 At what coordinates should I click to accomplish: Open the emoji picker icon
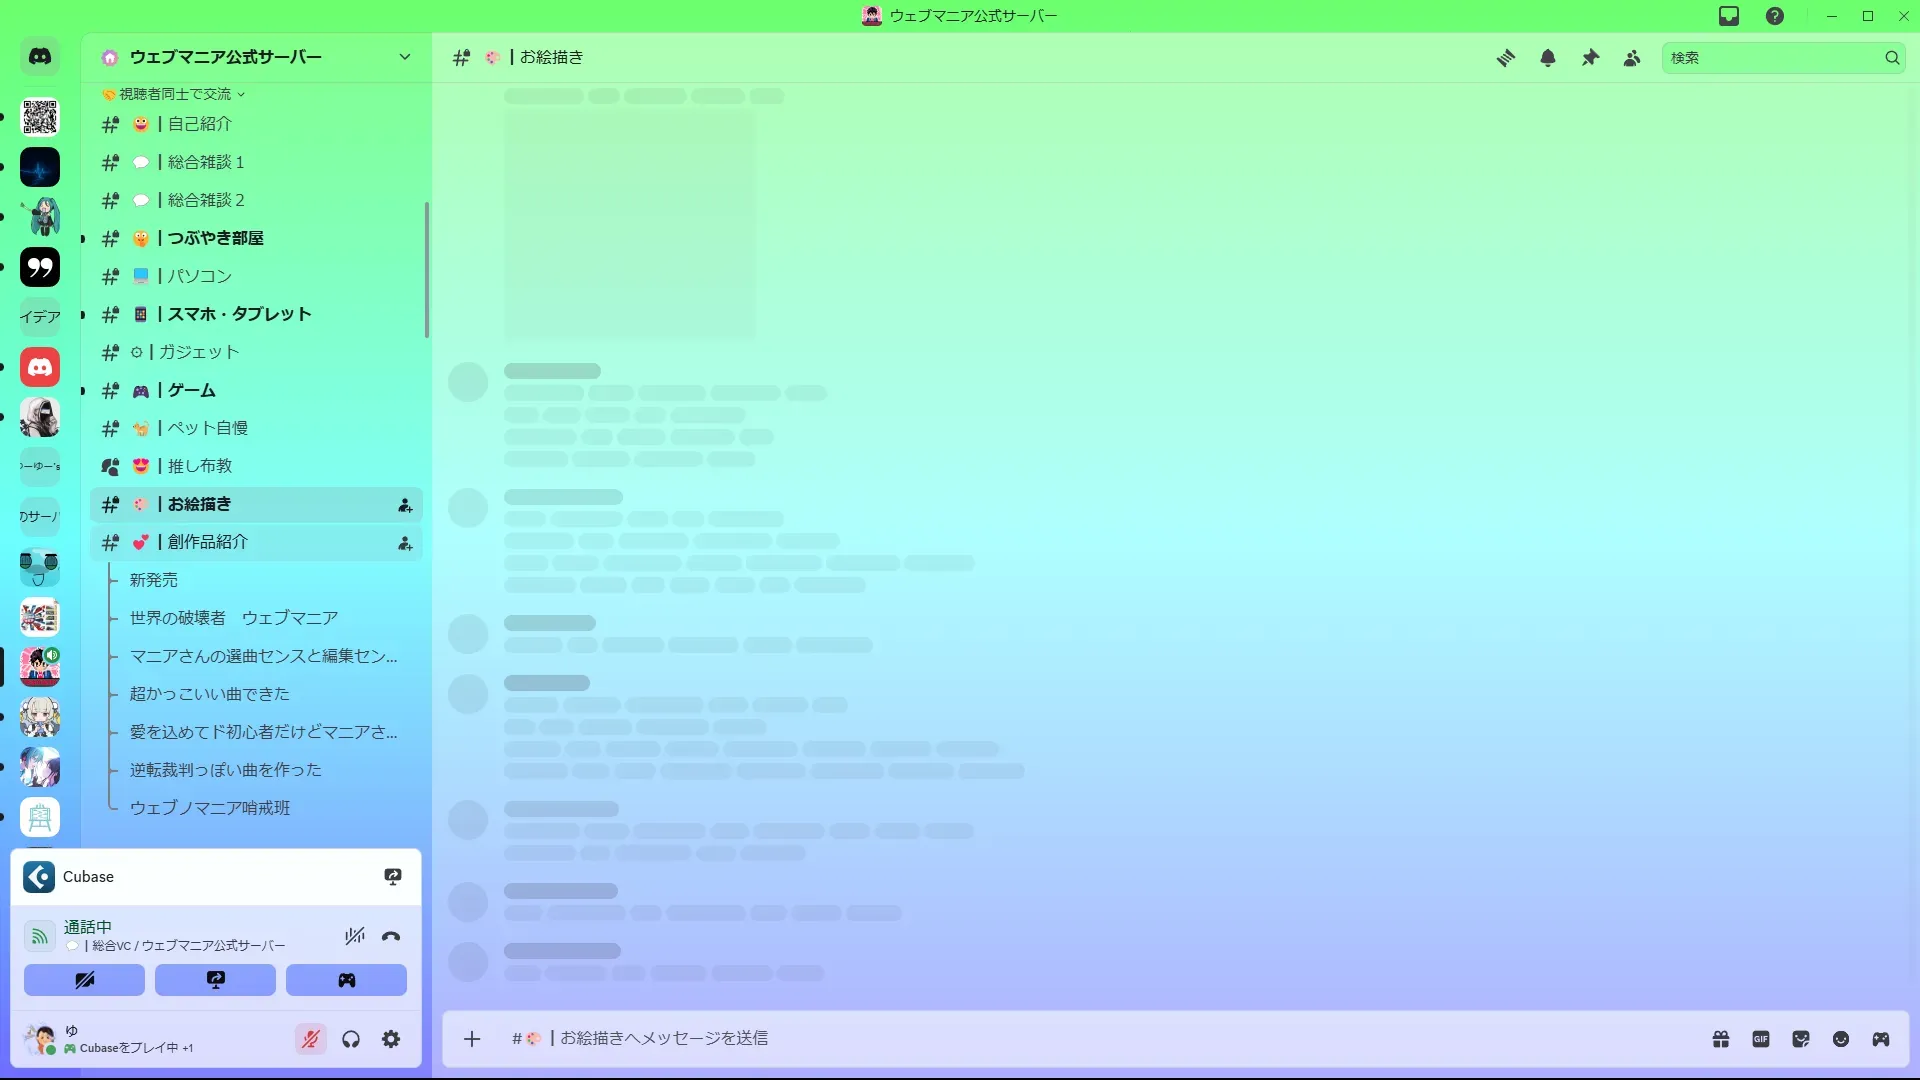(1841, 1039)
